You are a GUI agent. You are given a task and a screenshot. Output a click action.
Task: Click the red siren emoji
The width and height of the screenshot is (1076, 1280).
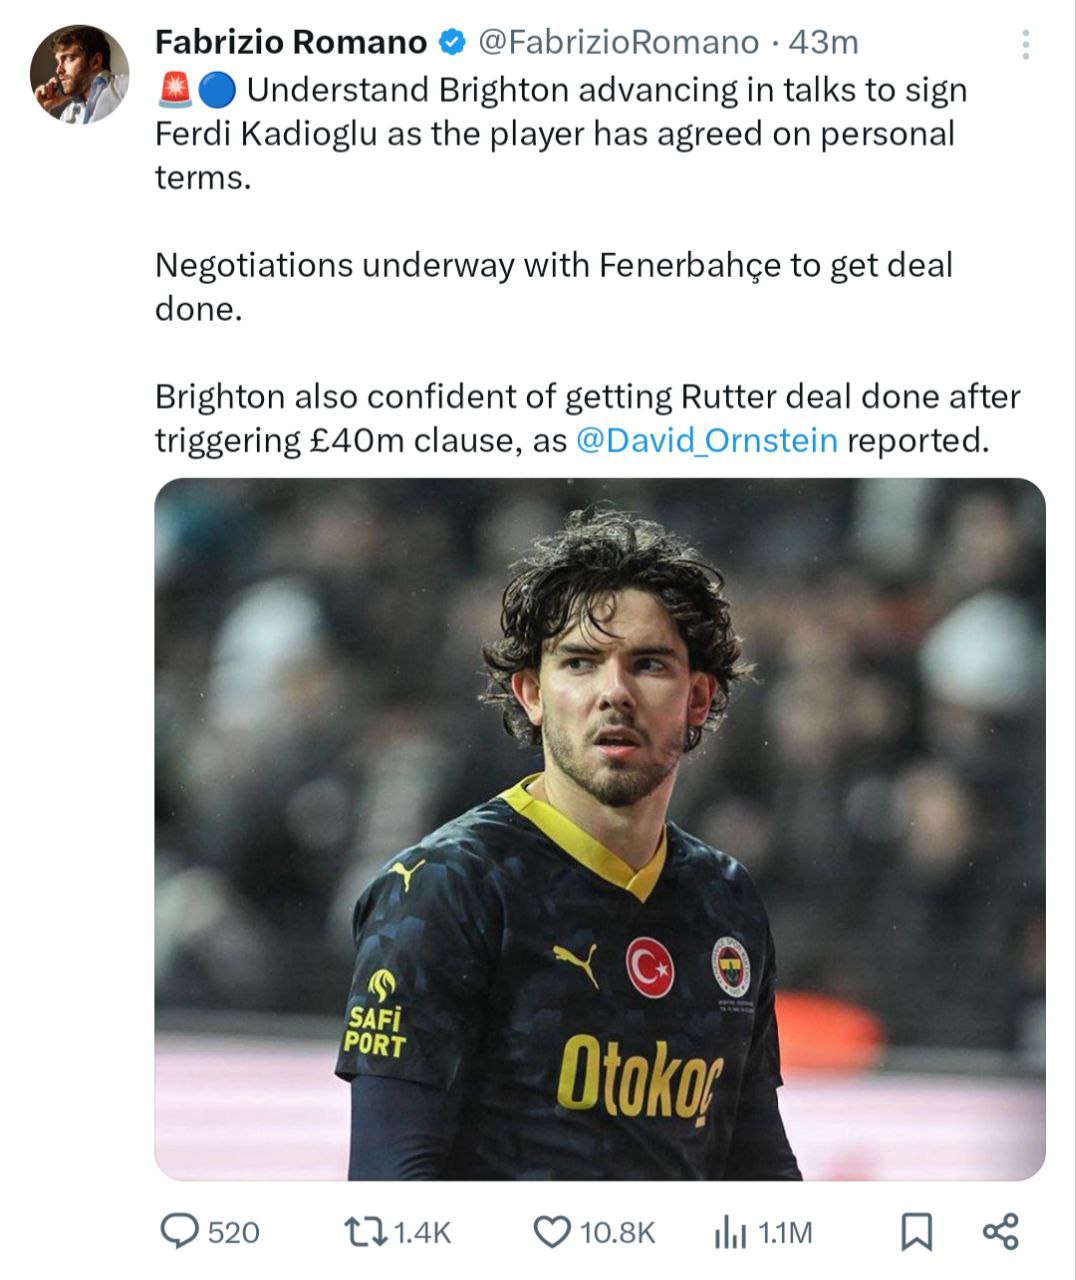tap(175, 90)
